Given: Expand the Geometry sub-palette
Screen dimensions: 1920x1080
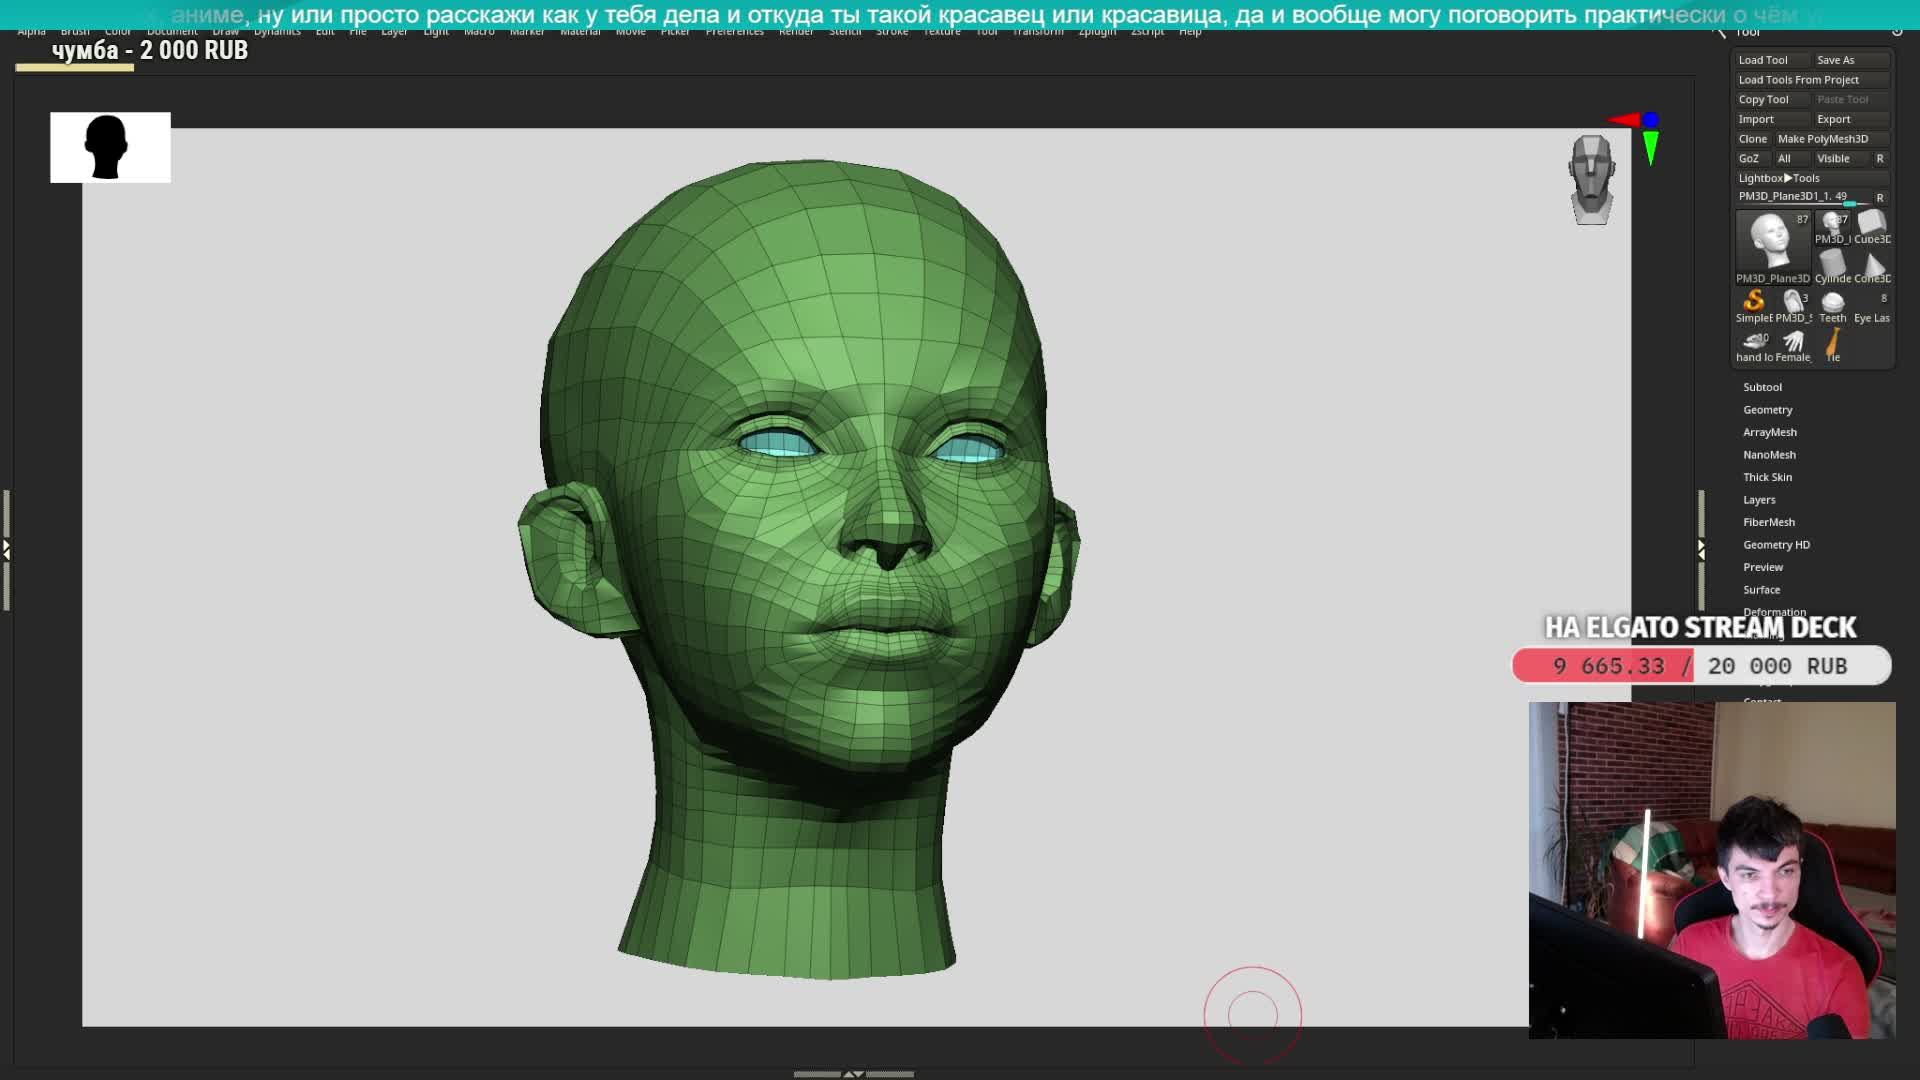Looking at the screenshot, I should pyautogui.click(x=1767, y=410).
